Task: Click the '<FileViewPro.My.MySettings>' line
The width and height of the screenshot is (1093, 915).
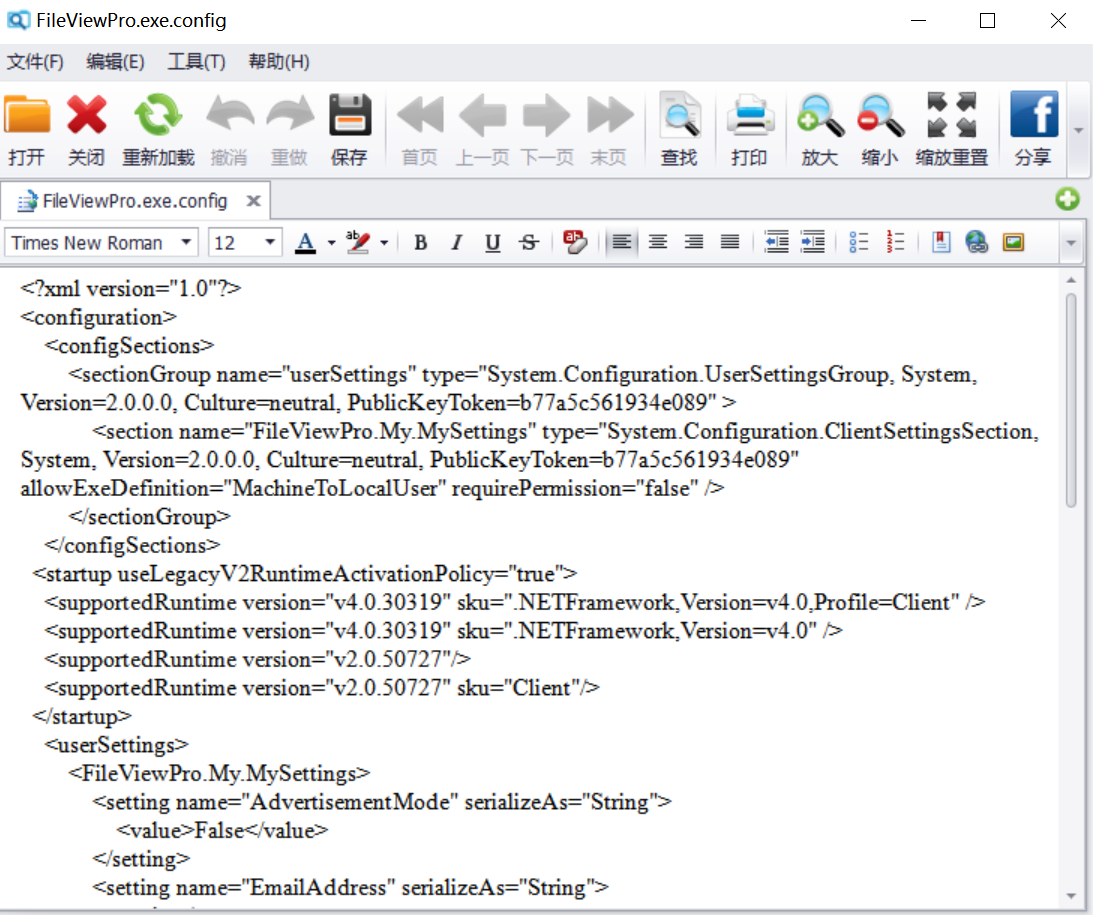Action: [x=219, y=774]
